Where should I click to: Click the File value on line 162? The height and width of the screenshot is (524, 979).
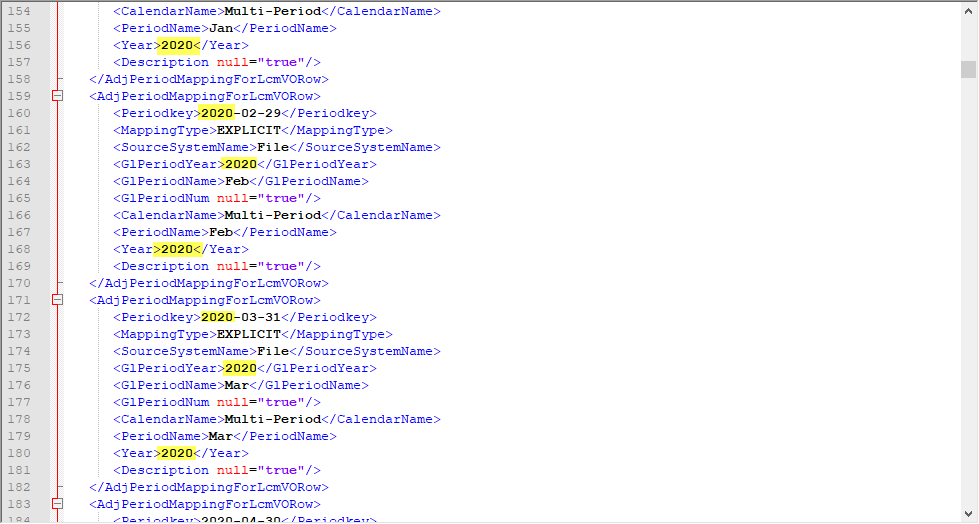pos(273,147)
